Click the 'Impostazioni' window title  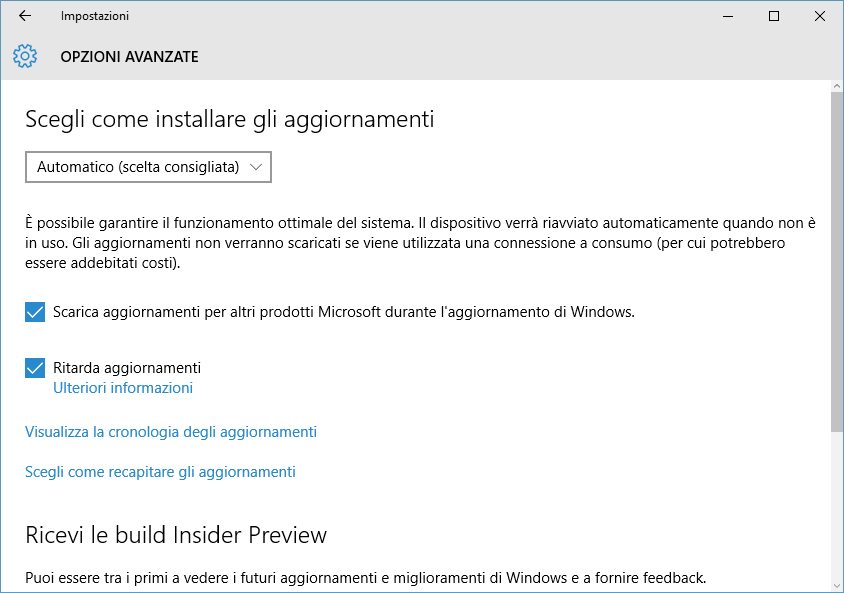(x=95, y=16)
